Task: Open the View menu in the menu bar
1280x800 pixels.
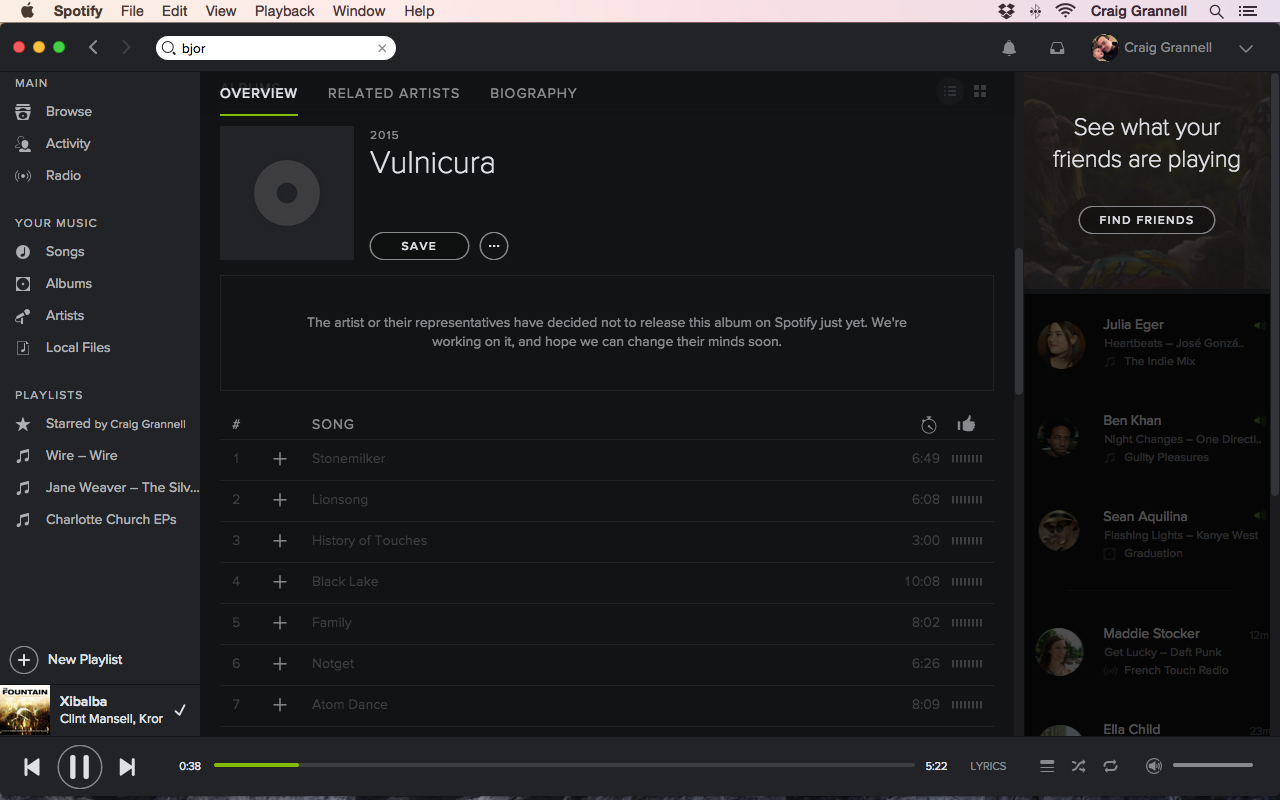Action: point(221,11)
